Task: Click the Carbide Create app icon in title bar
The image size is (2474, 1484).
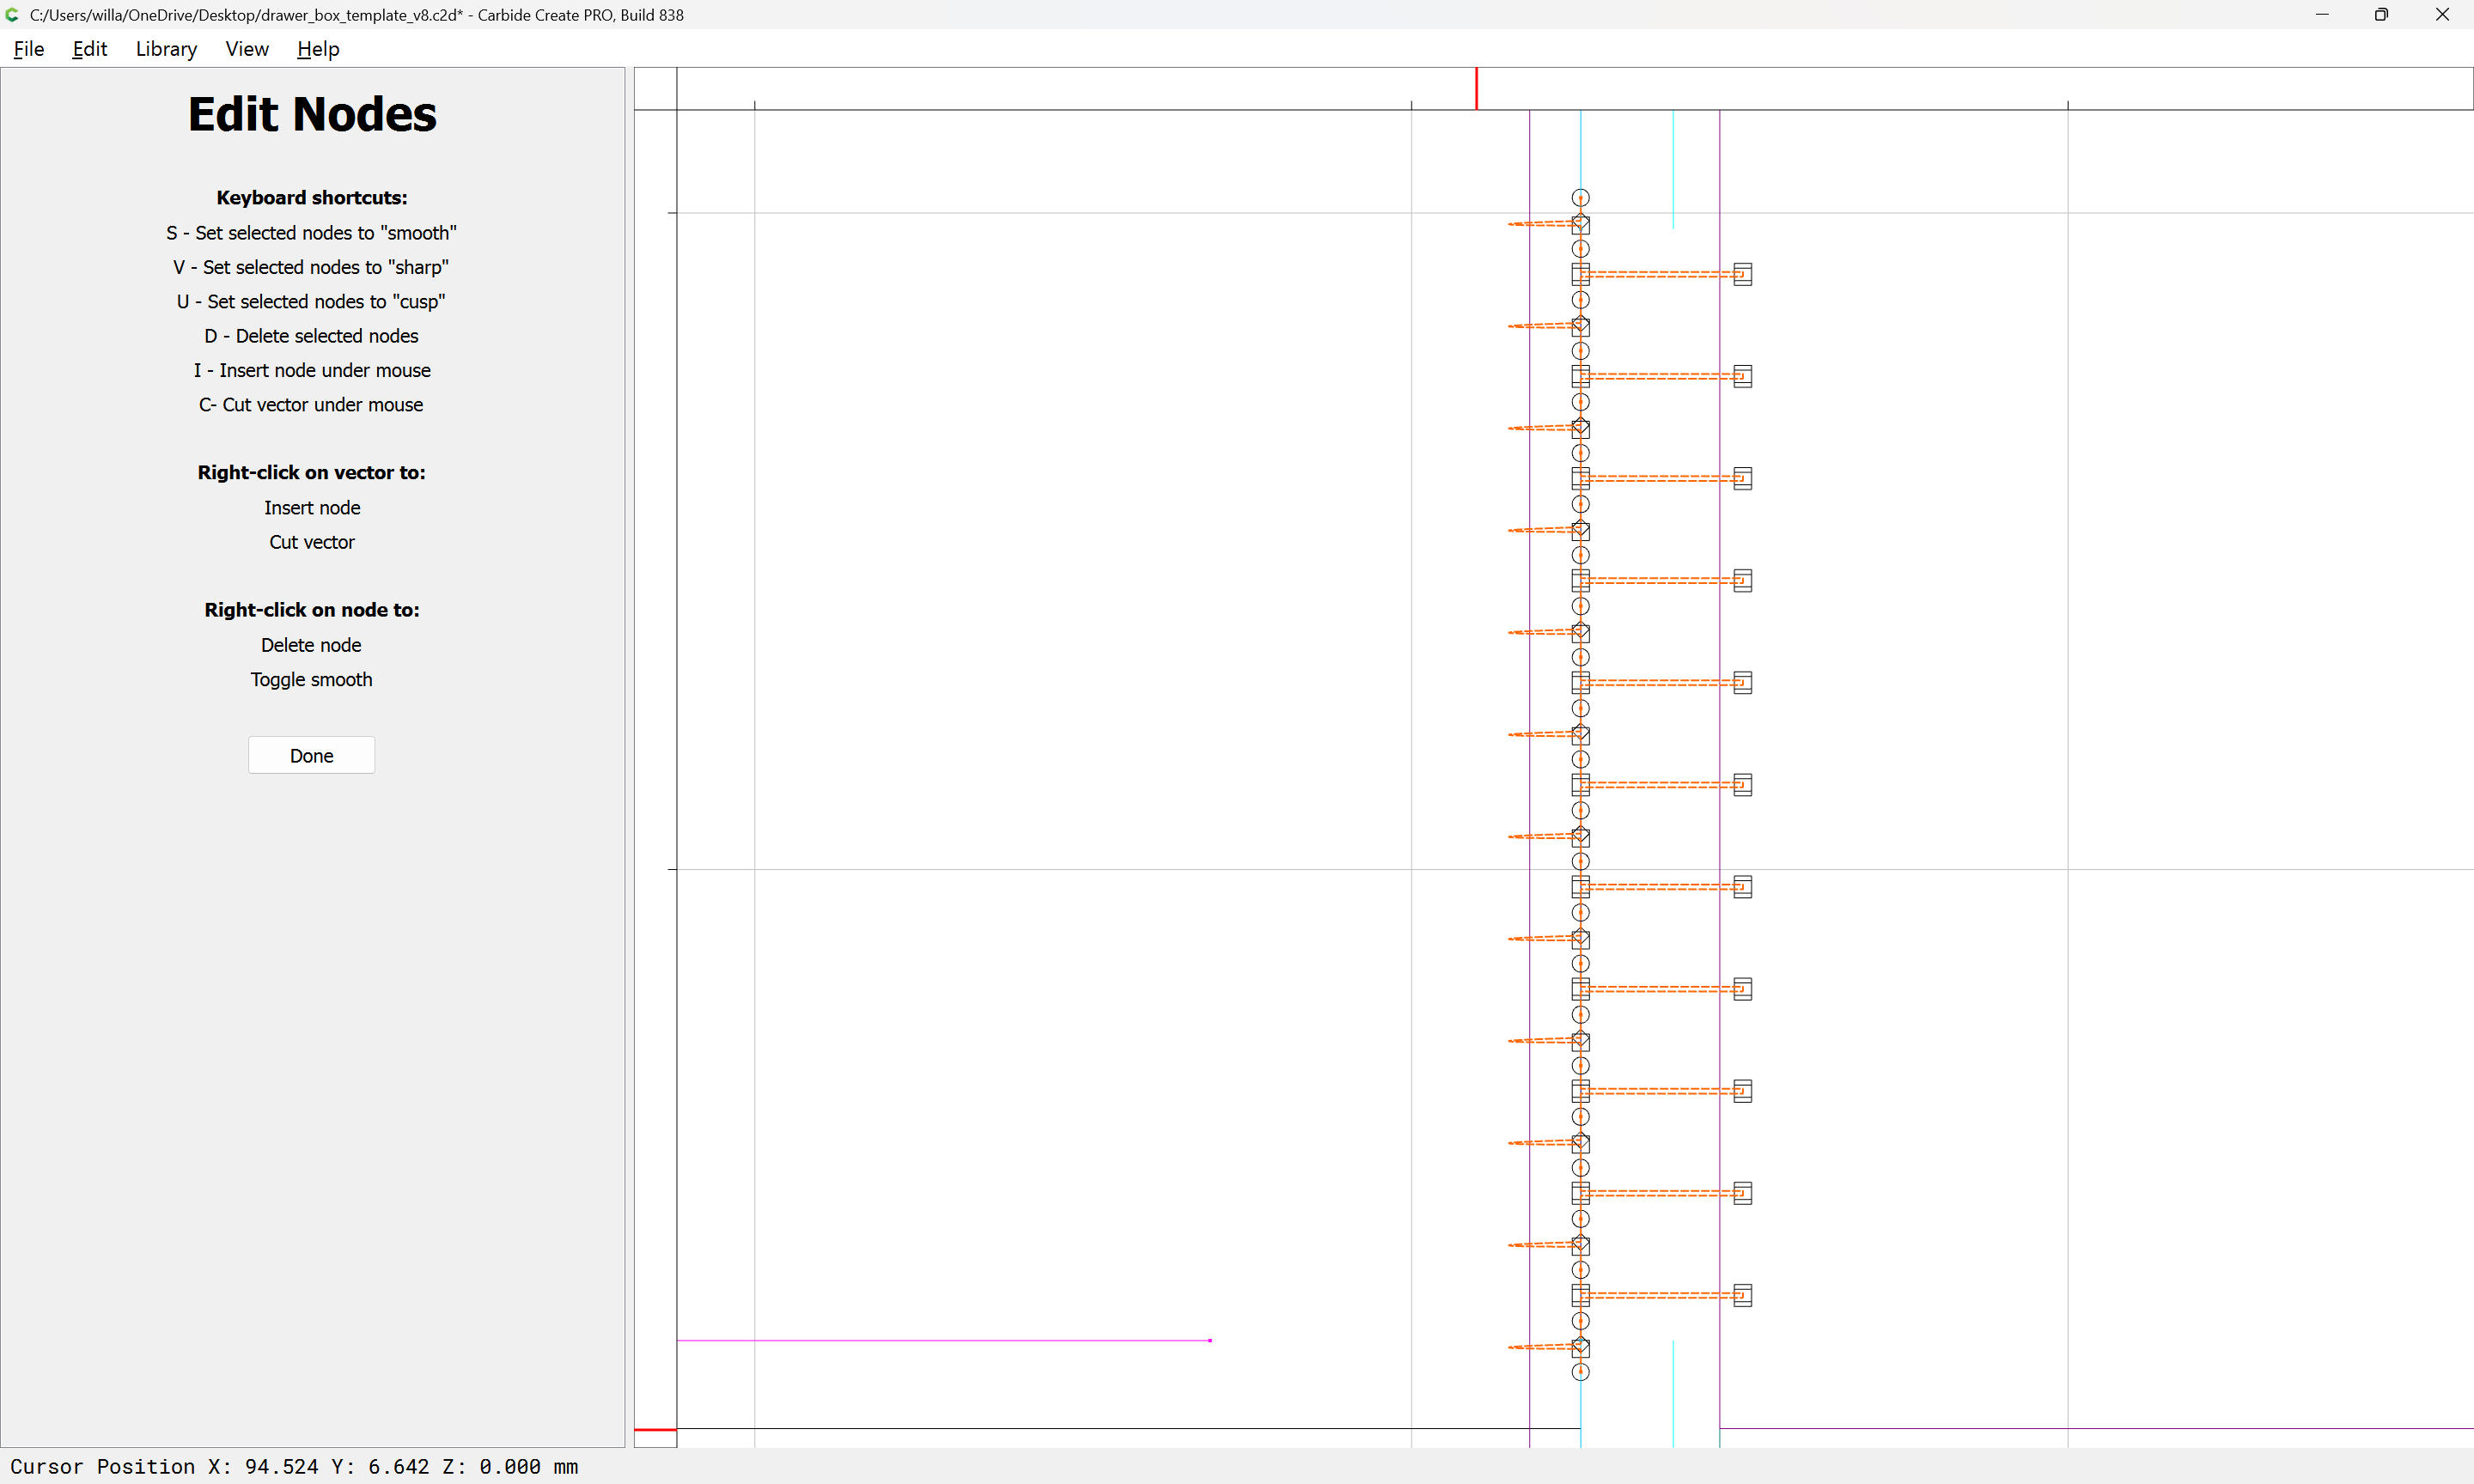Action: pos(13,14)
